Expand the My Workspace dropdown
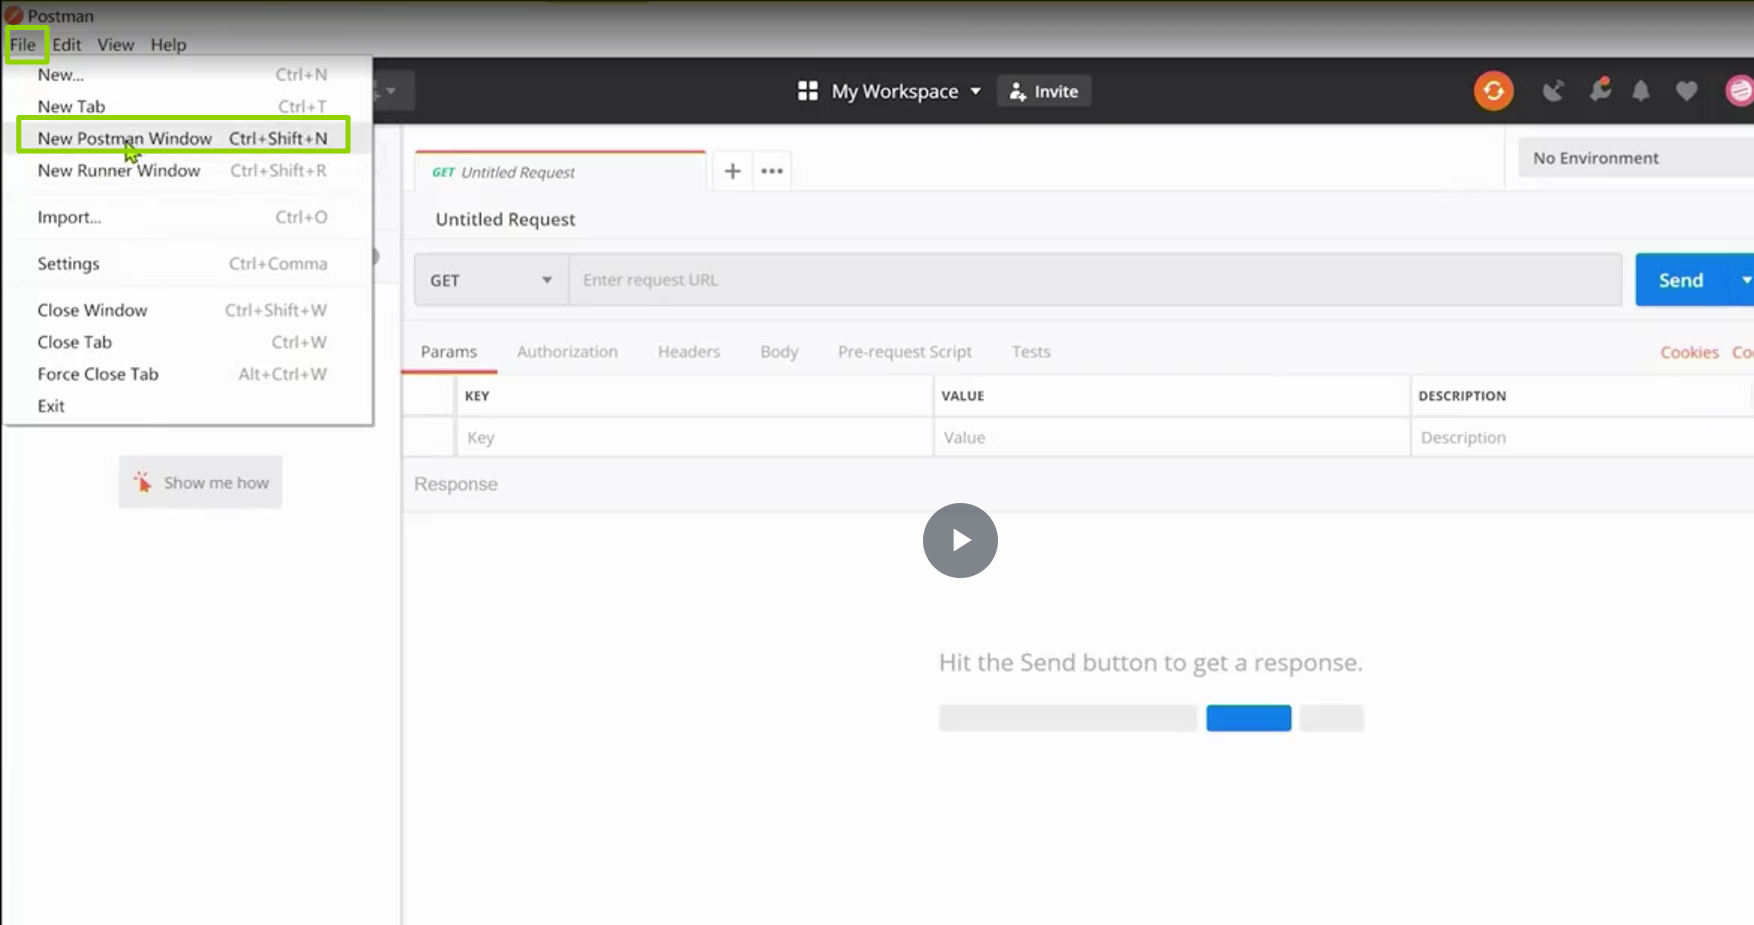 pyautogui.click(x=906, y=91)
